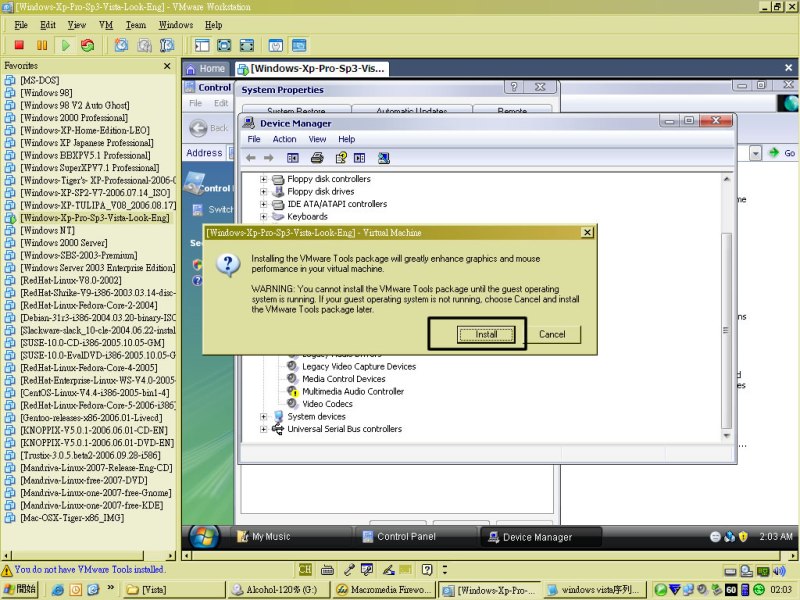800x600 pixels.
Task: Click the green Go arrow icon
Action: tap(774, 153)
